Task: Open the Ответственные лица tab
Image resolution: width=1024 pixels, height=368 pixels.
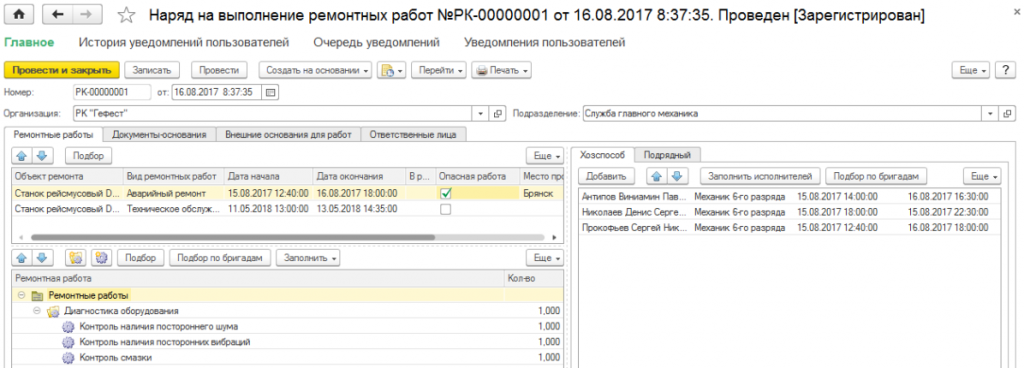Action: [x=413, y=134]
